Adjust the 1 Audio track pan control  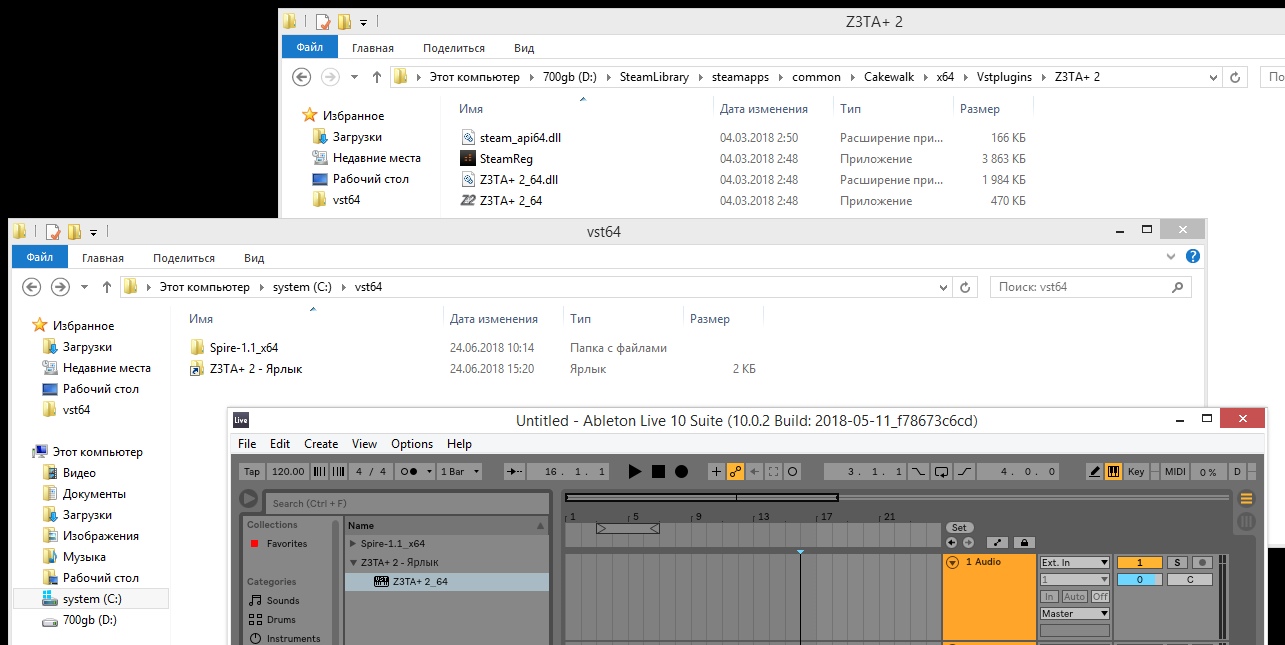(1190, 579)
